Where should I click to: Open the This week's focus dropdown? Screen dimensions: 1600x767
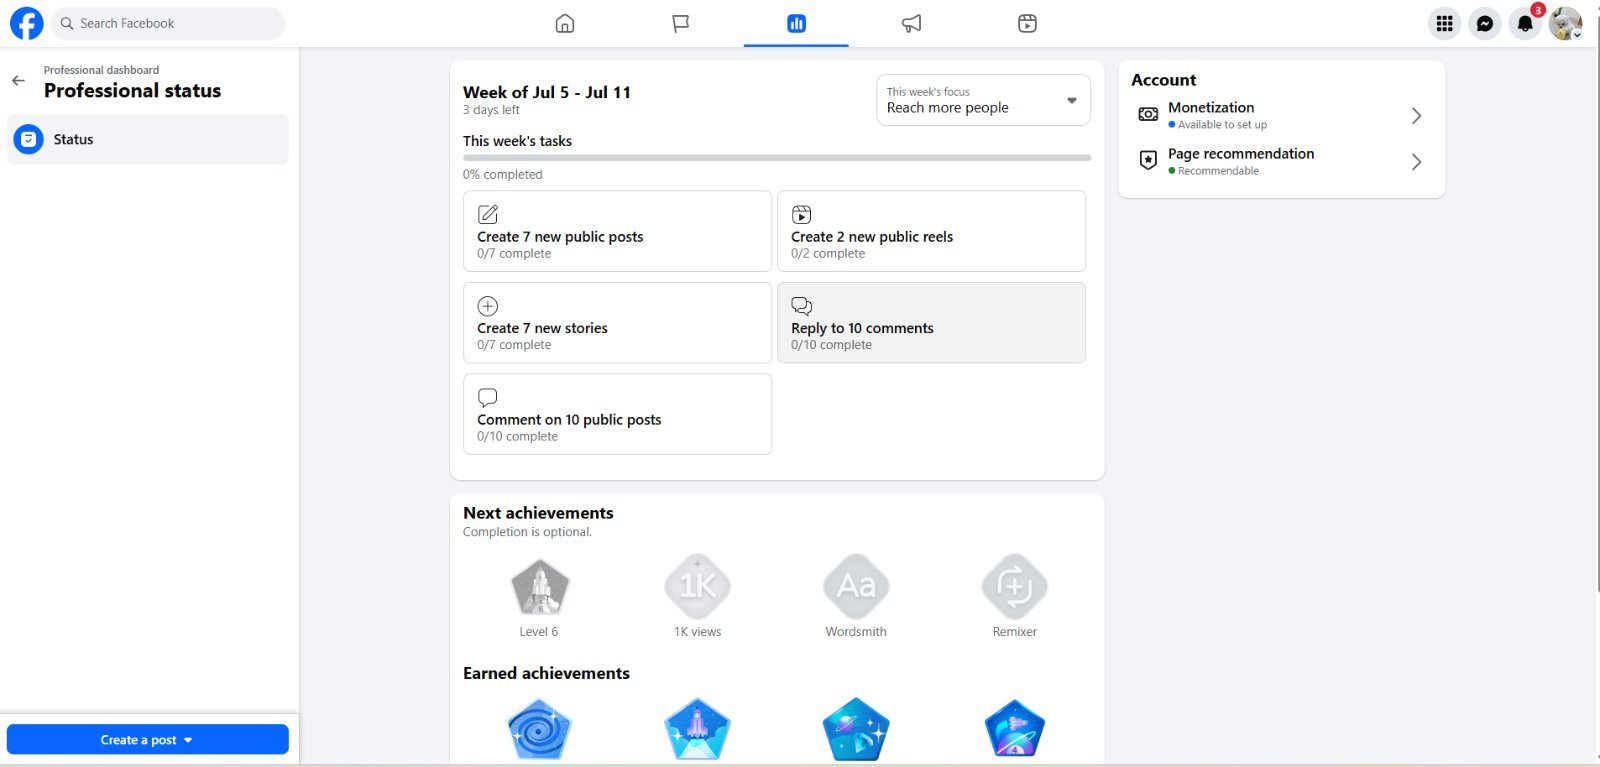(x=983, y=100)
